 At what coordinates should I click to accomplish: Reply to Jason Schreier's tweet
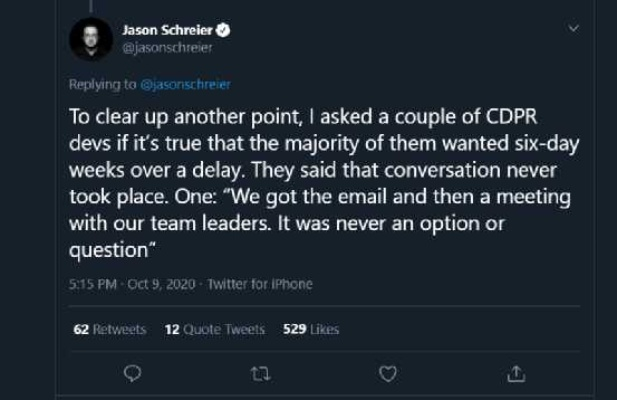131,373
